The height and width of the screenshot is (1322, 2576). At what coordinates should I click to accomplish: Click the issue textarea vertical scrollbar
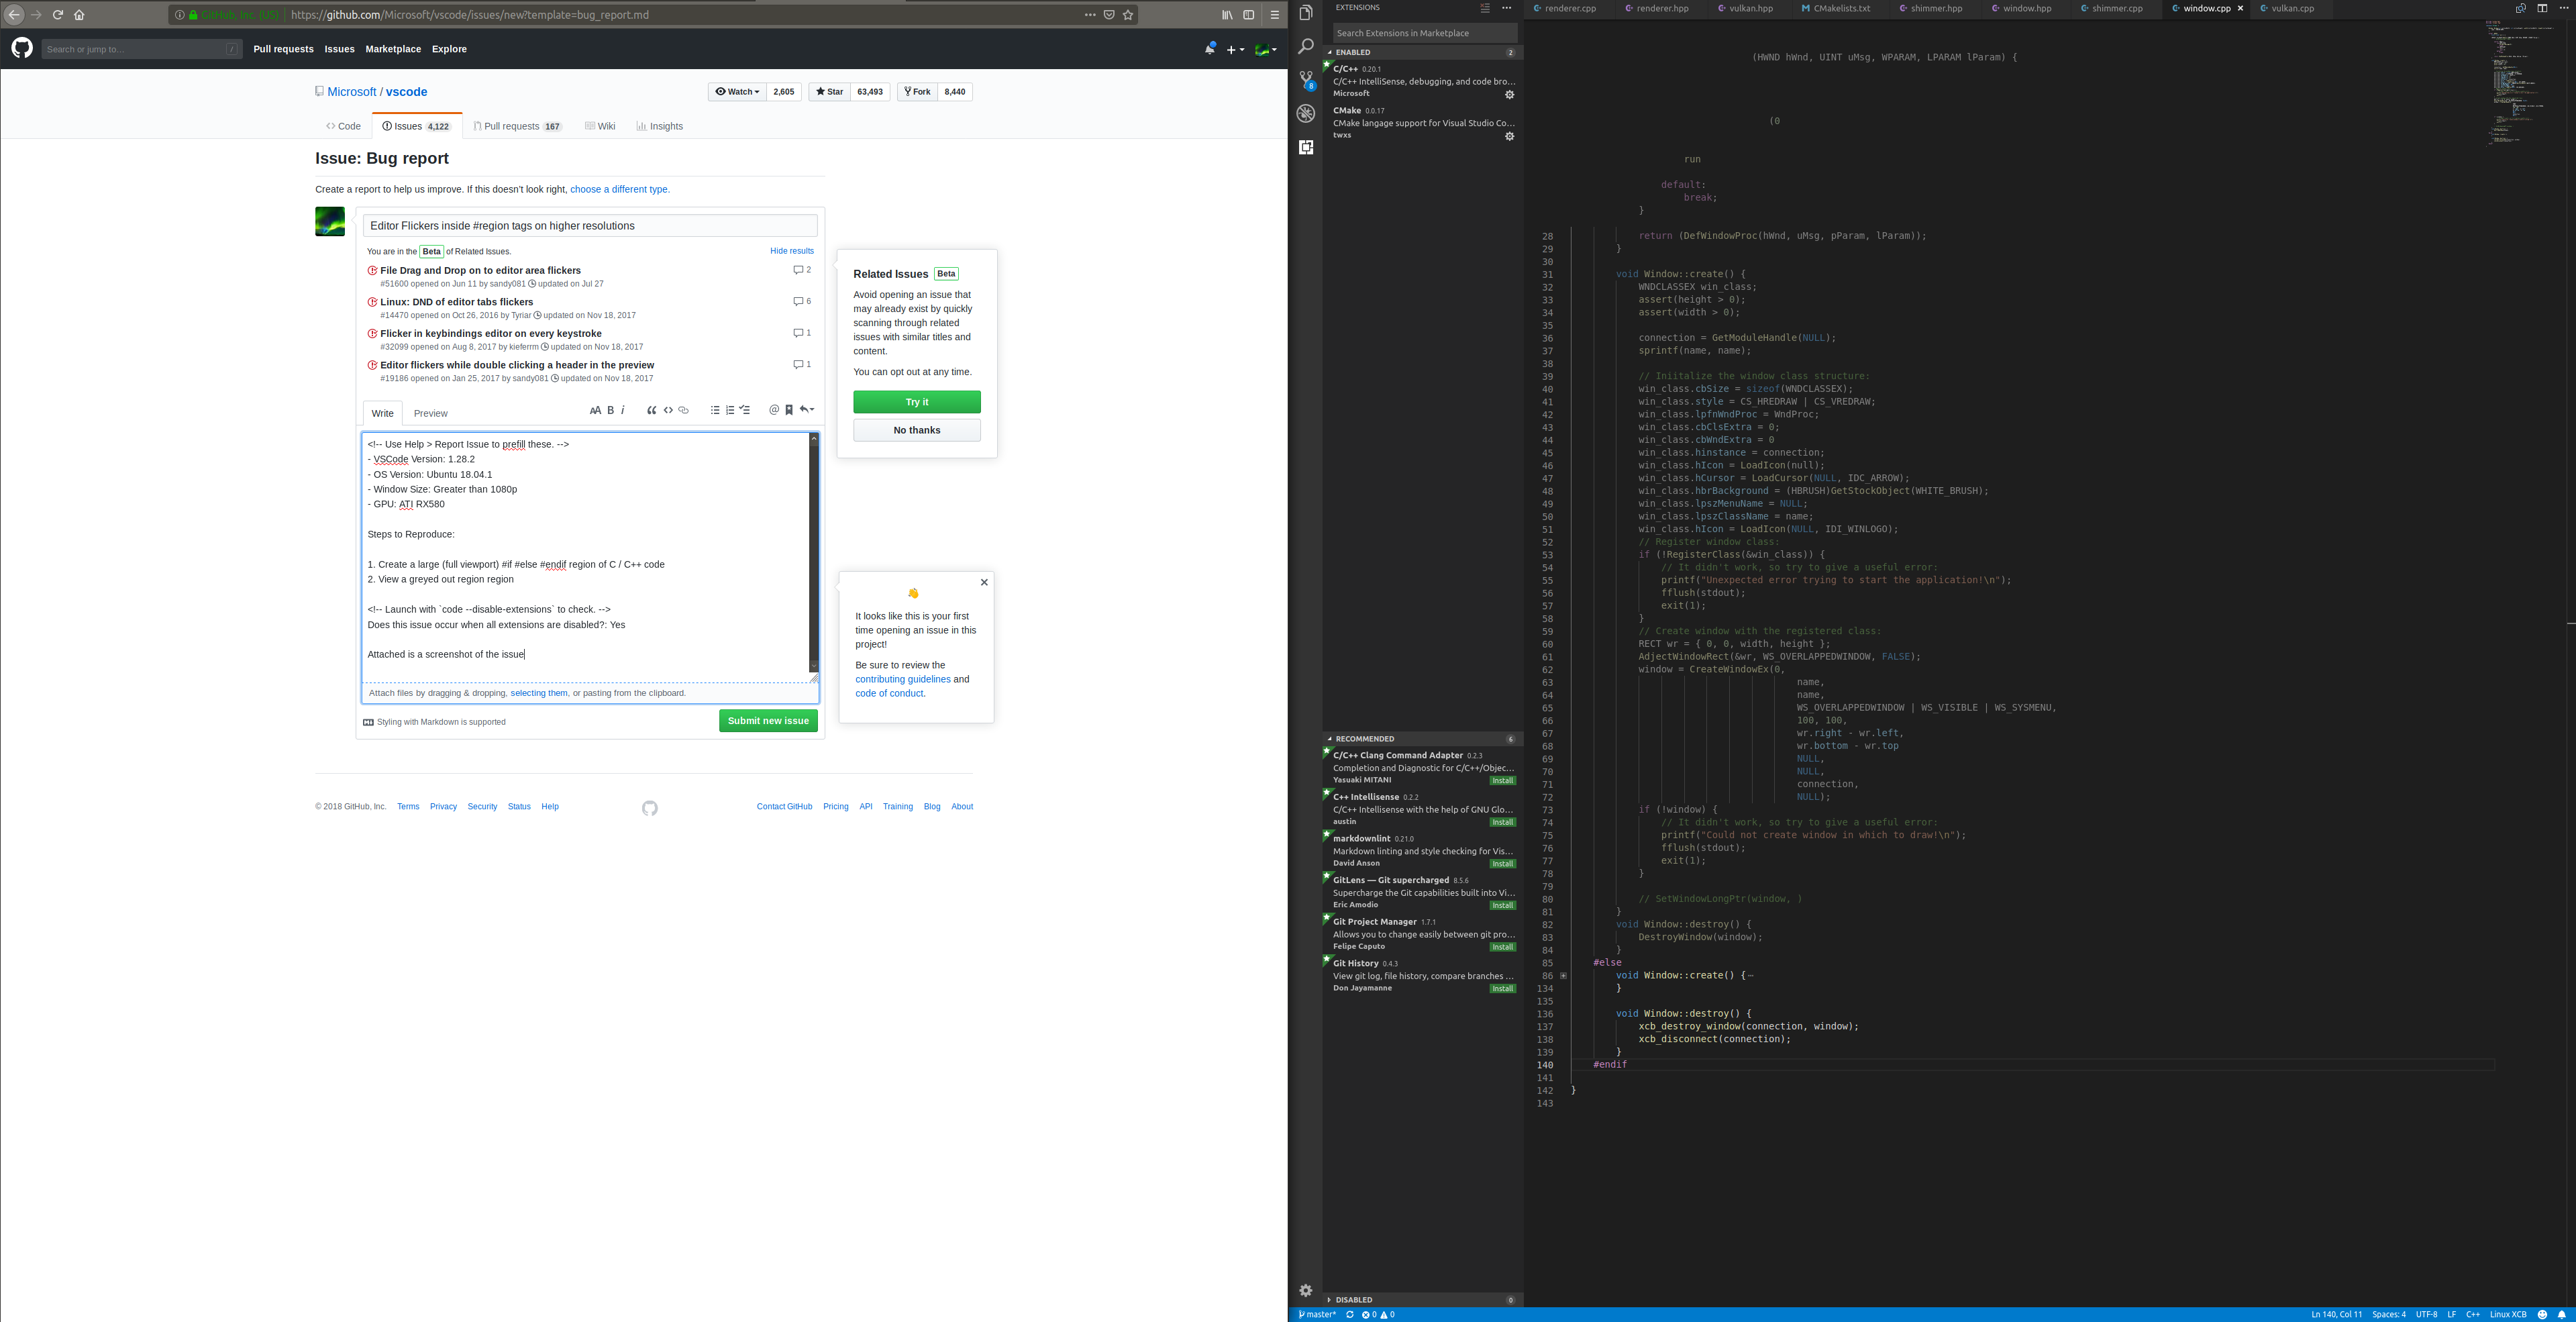pyautogui.click(x=814, y=553)
